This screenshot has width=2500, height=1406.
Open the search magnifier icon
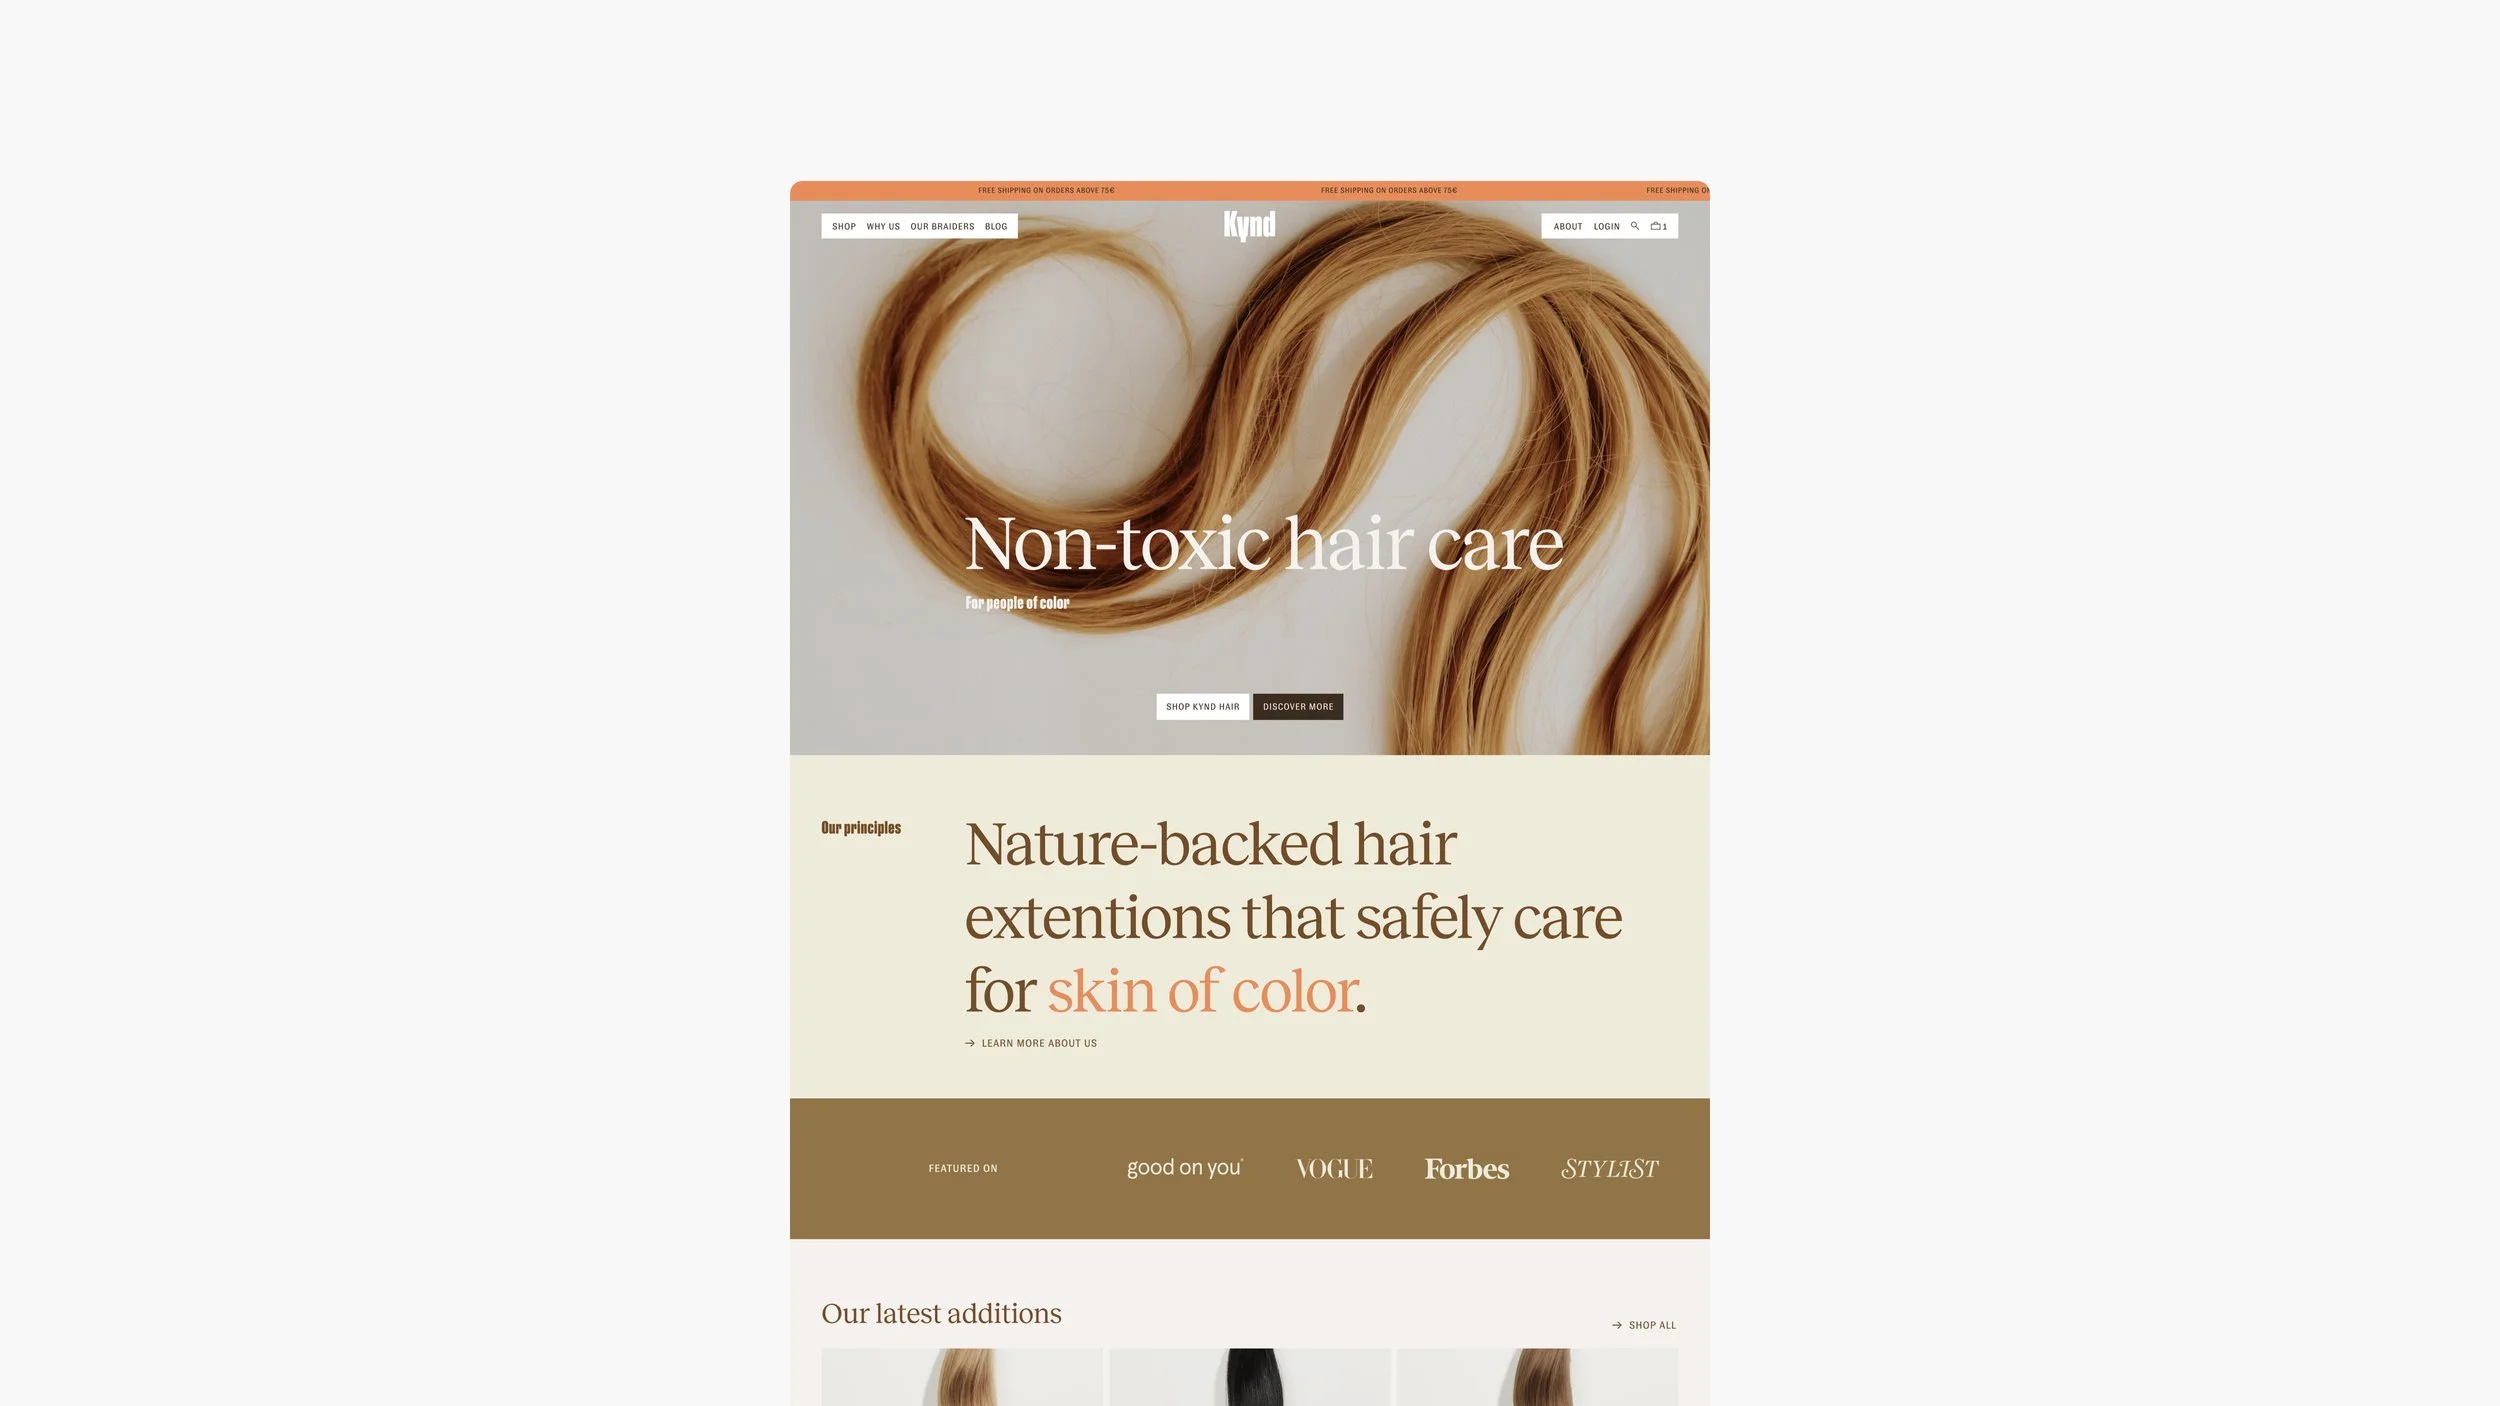pyautogui.click(x=1635, y=226)
